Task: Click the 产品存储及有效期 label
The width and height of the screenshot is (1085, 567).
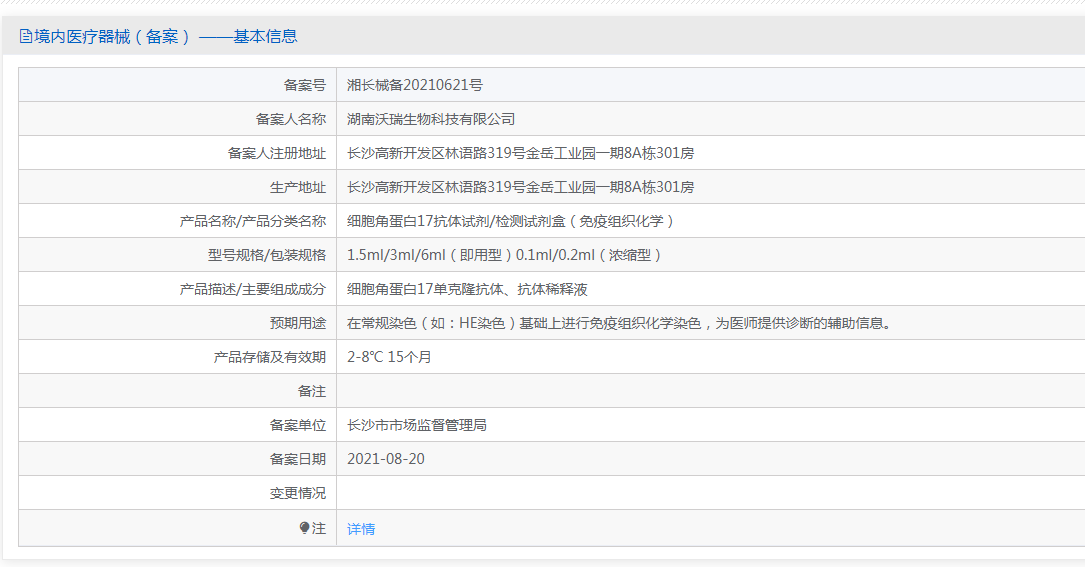Action: pyautogui.click(x=269, y=357)
